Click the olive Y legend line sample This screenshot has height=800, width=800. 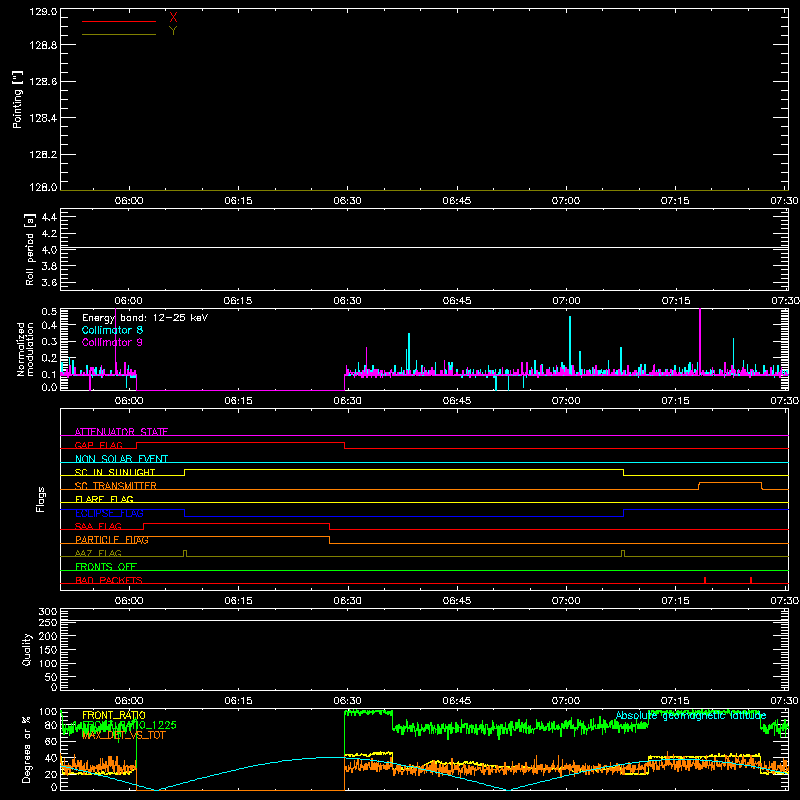tap(119, 35)
